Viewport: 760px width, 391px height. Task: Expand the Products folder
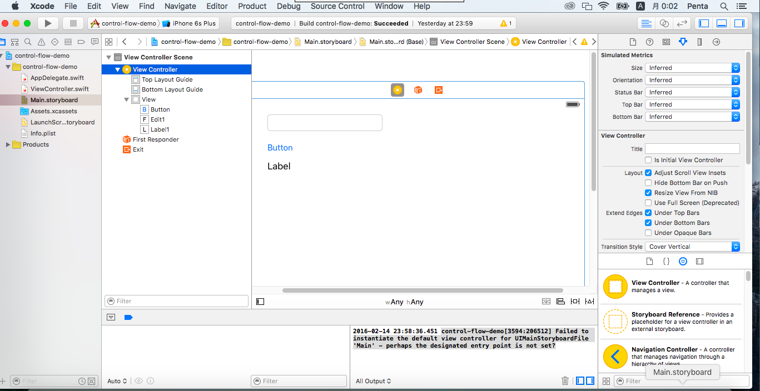pyautogui.click(x=8, y=144)
